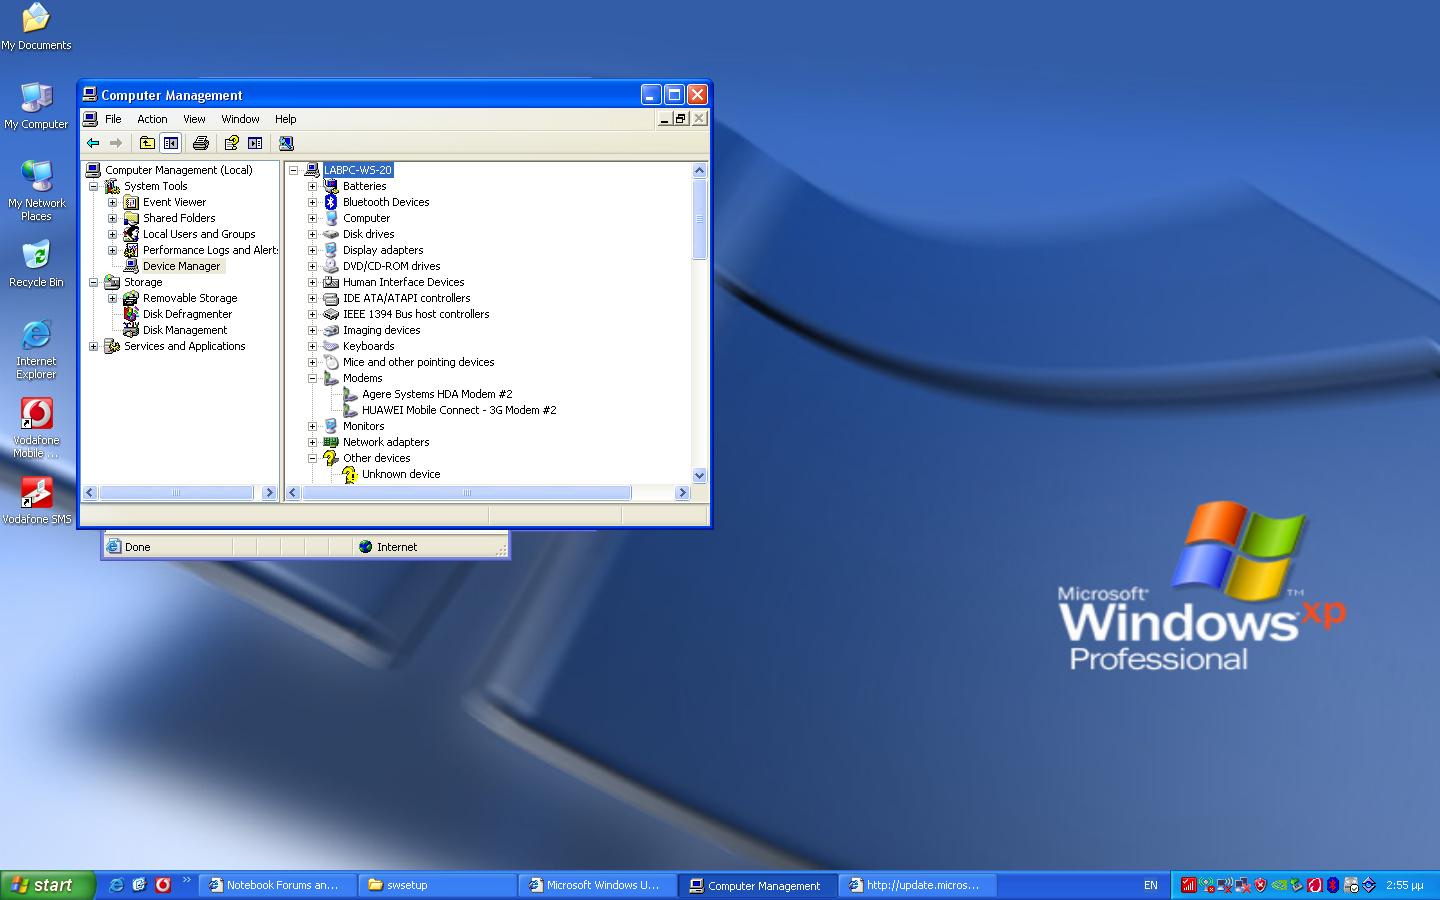Viewport: 1440px width, 900px height.
Task: Expand the Network adapters category
Action: (x=312, y=442)
